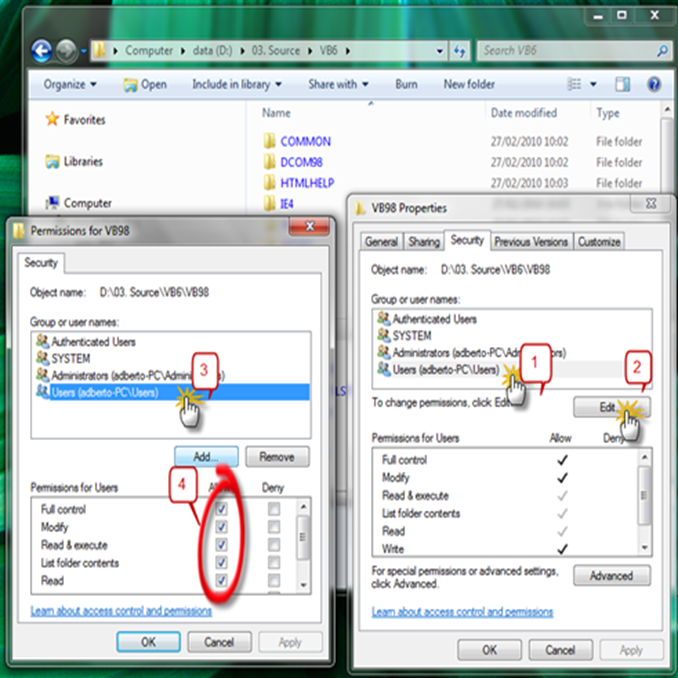
Task: Click scroll up arrow in Properties permissions list
Action: (x=644, y=457)
